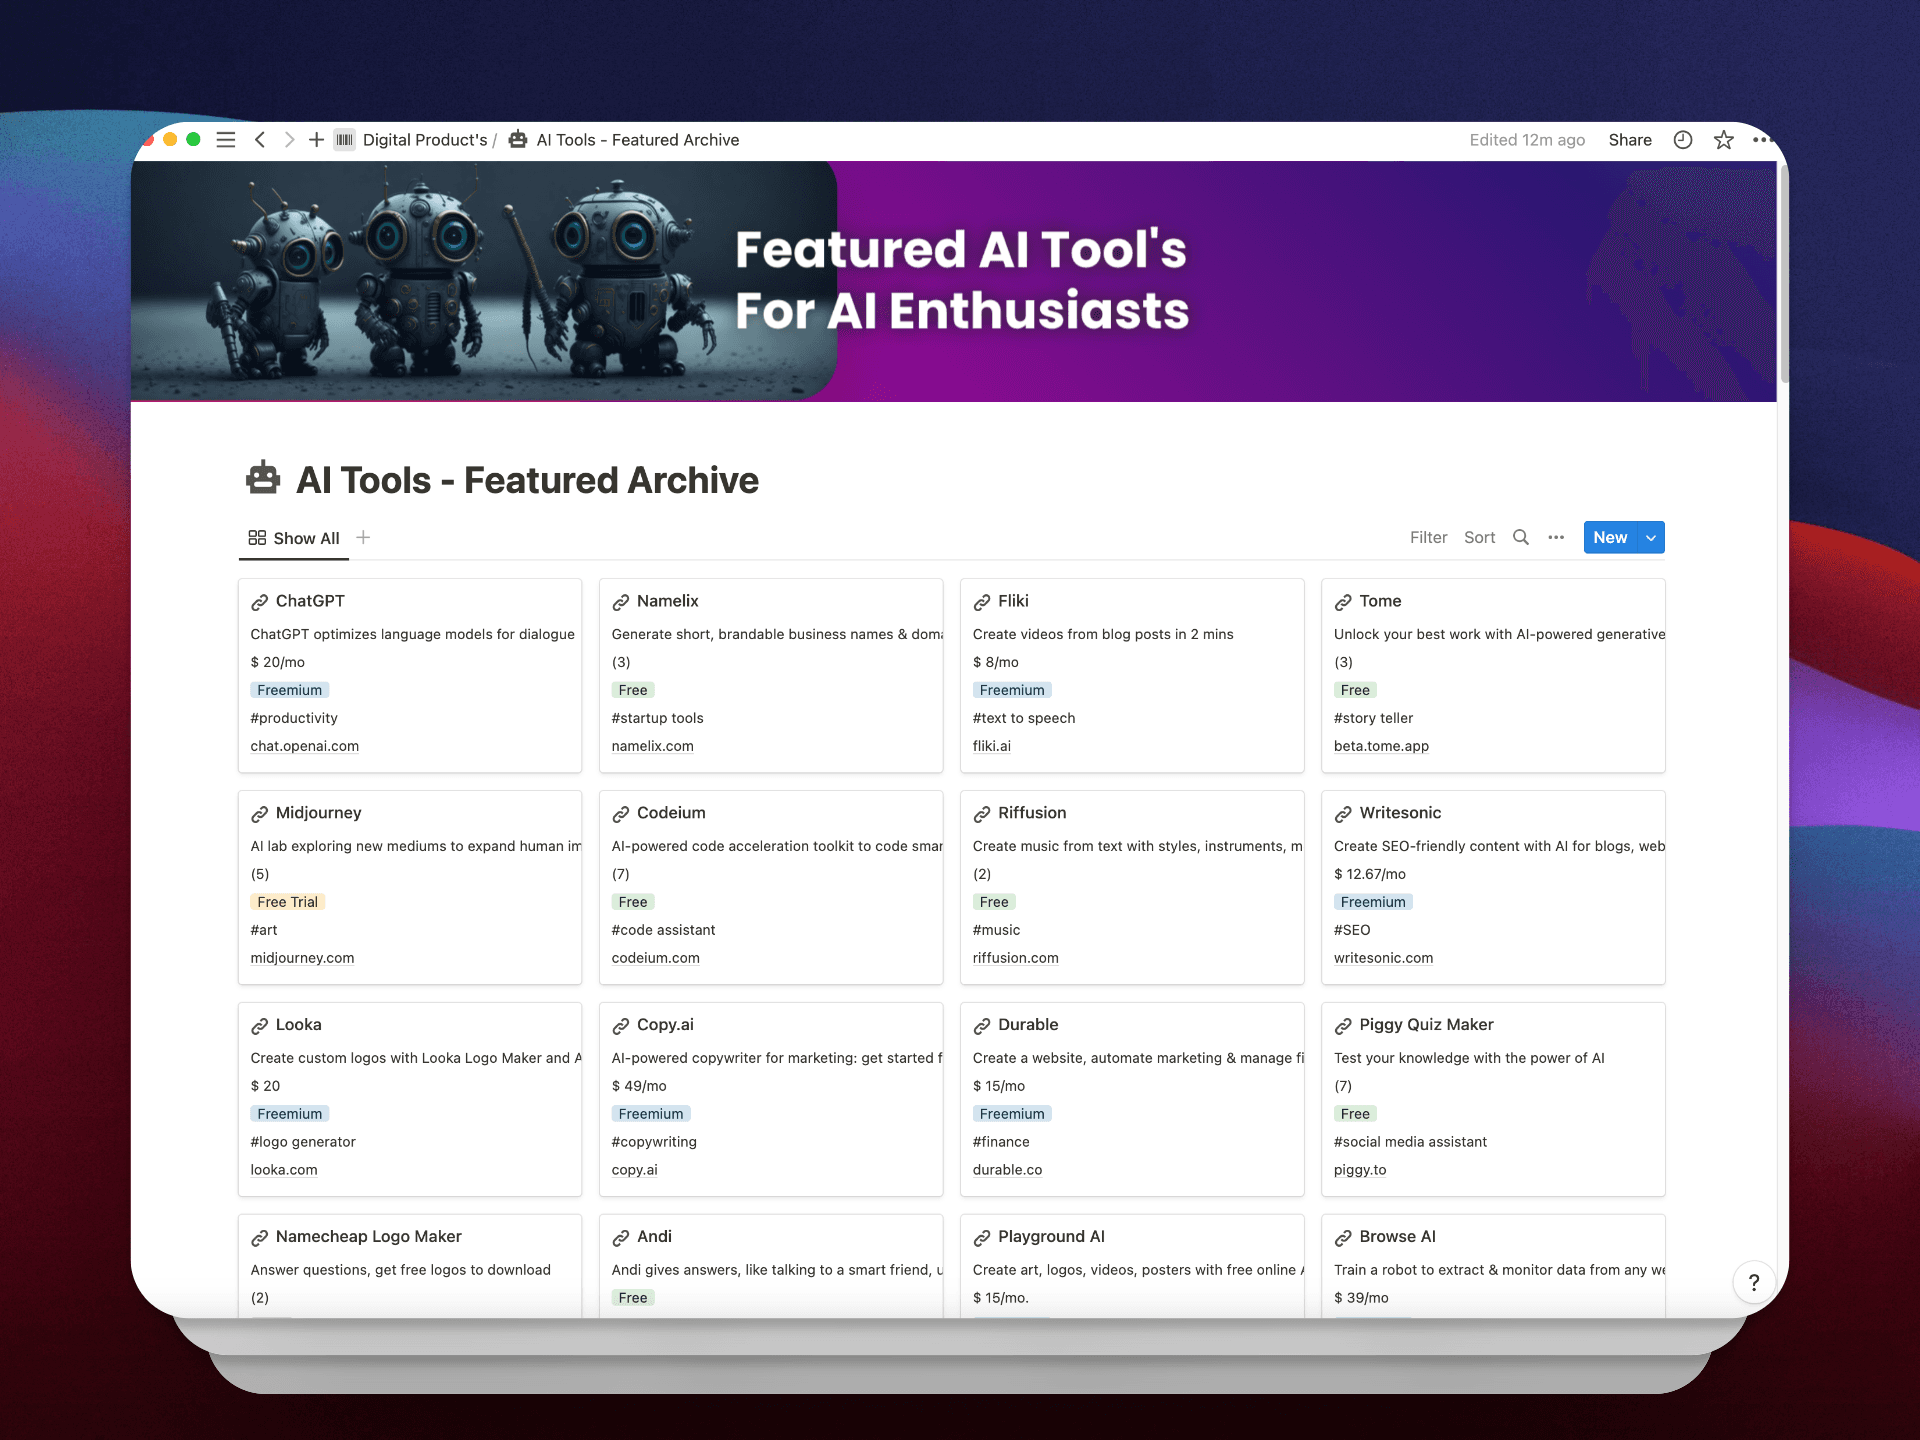Screen dimensions: 1920x1440
Task: Click the link icon on Namelix card
Action: pyautogui.click(x=620, y=602)
